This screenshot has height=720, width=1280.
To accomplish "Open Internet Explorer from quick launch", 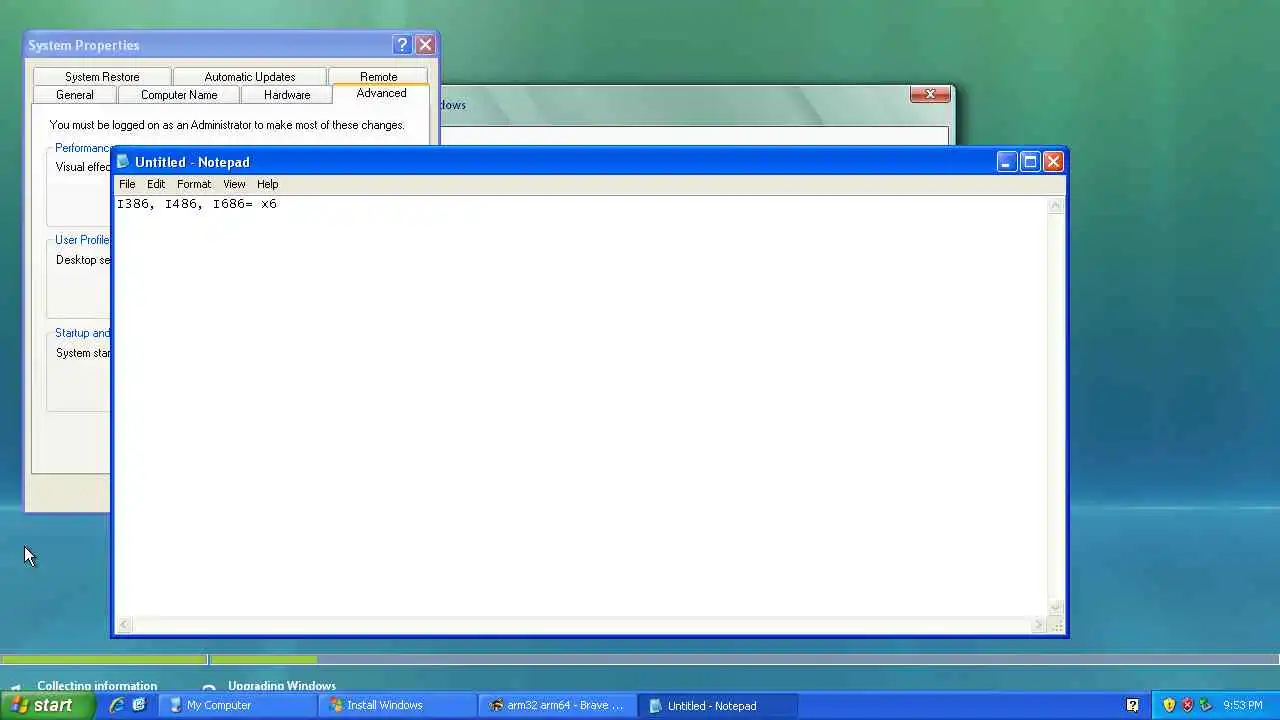I will click(x=116, y=705).
